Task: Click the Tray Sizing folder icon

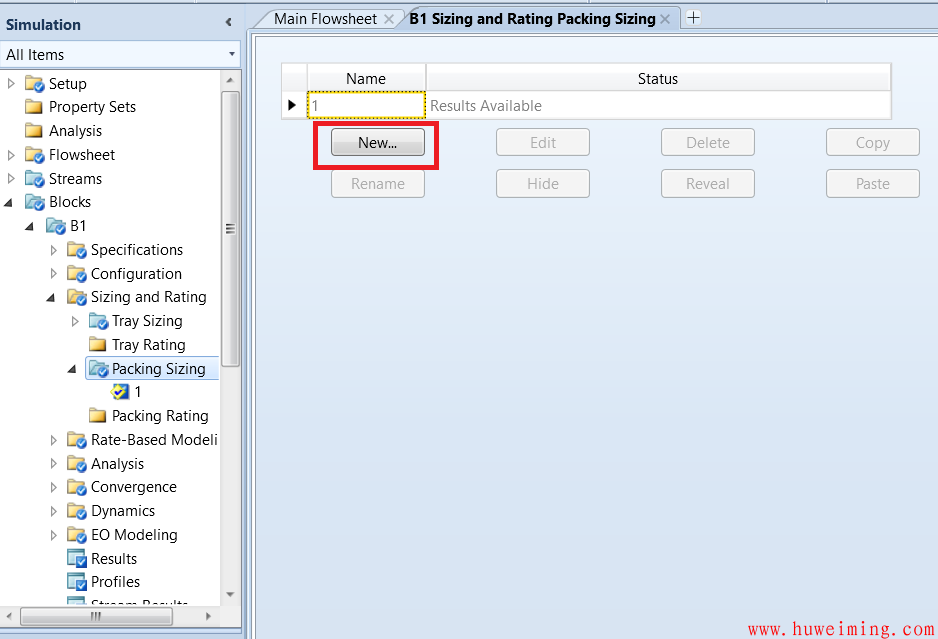Action: click(x=97, y=321)
